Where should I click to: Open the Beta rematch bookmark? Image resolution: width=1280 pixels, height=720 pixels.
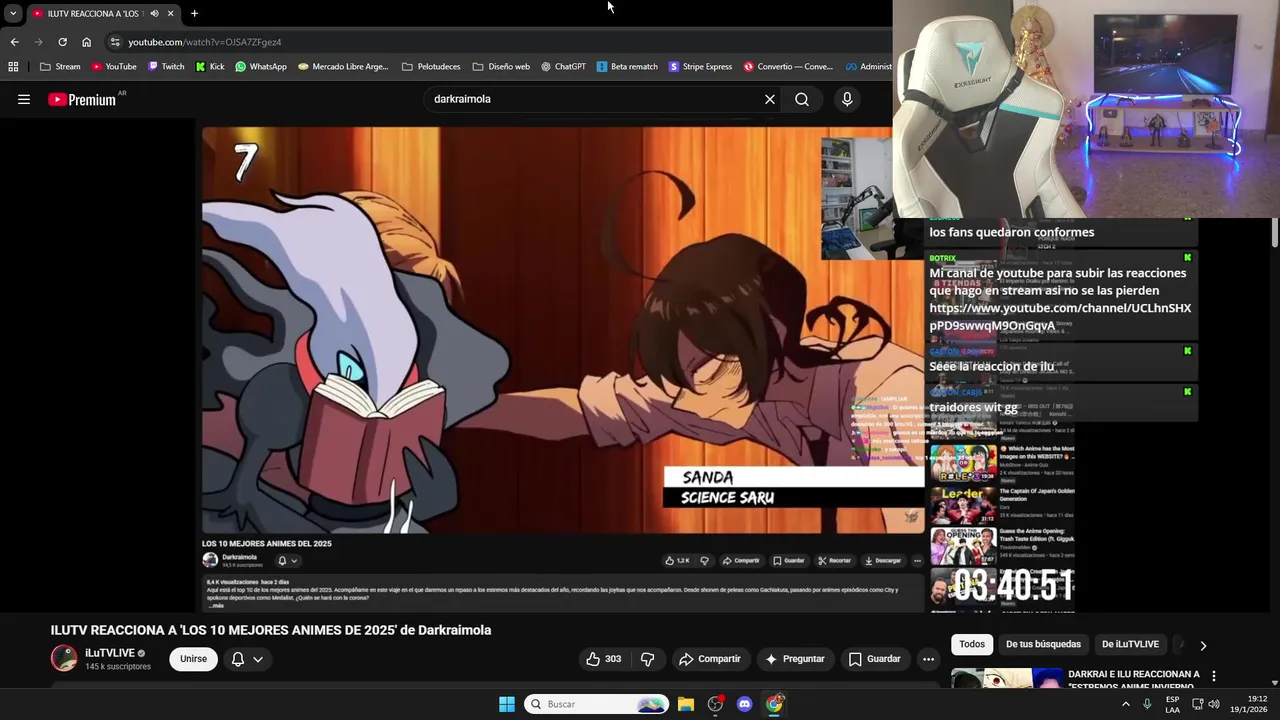pyautogui.click(x=627, y=67)
